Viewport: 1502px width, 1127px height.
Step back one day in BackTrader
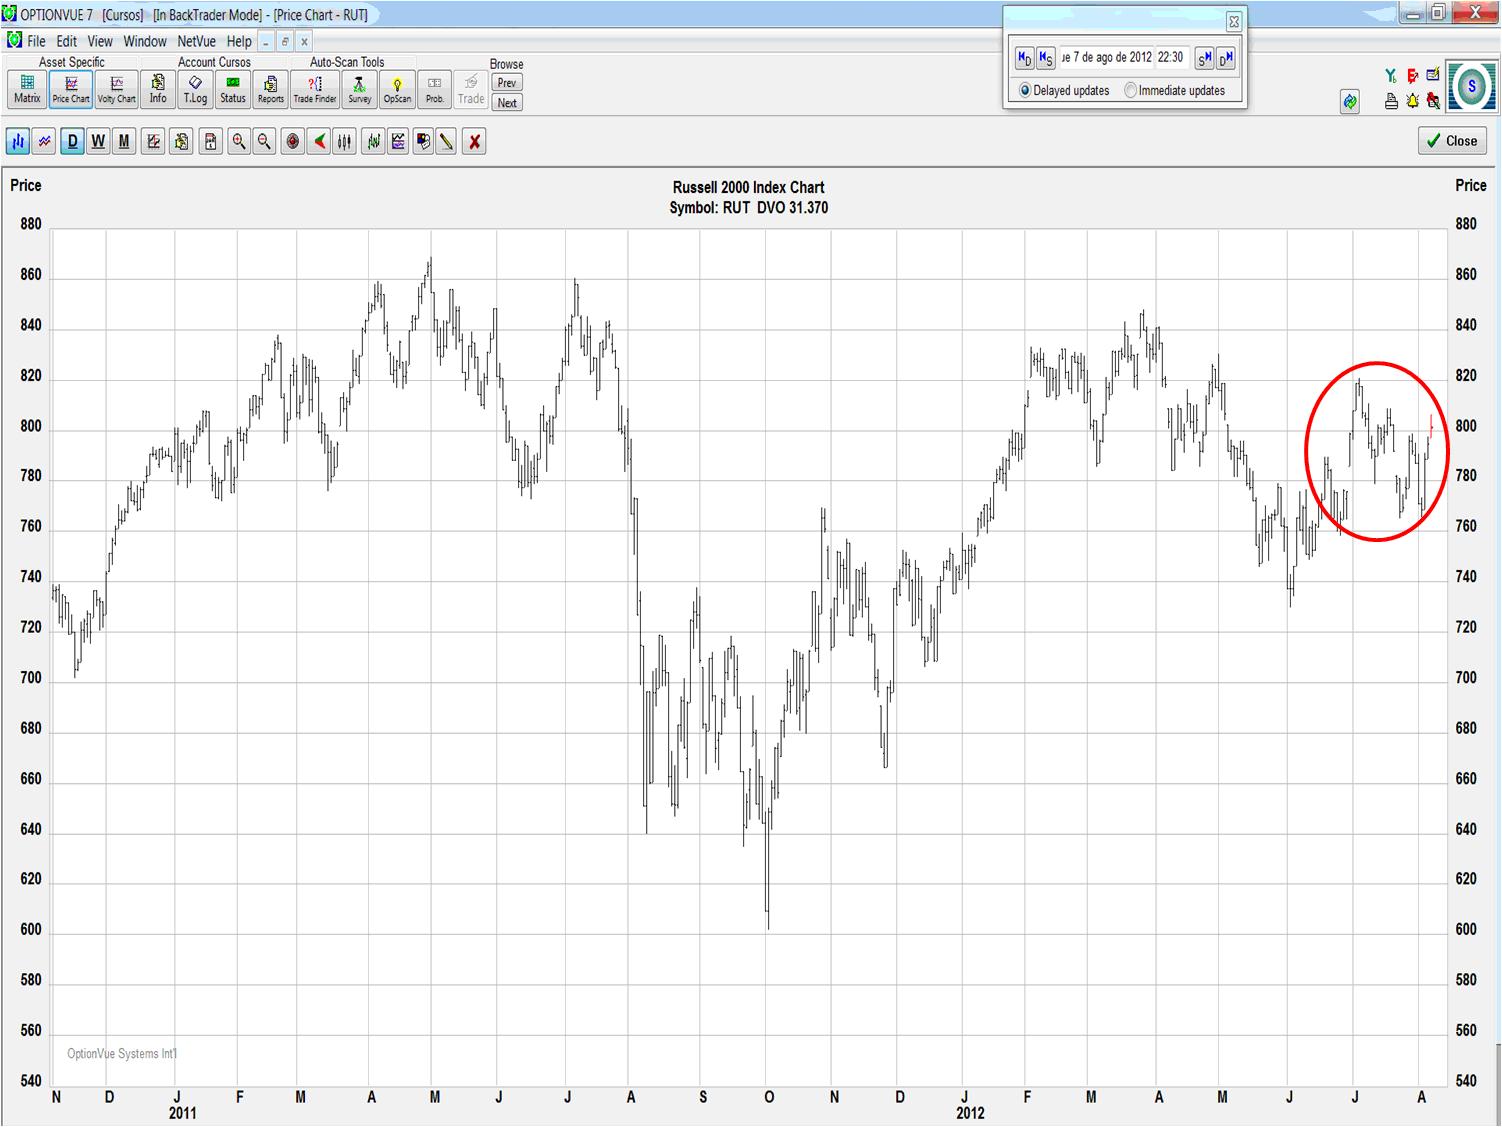point(1024,58)
